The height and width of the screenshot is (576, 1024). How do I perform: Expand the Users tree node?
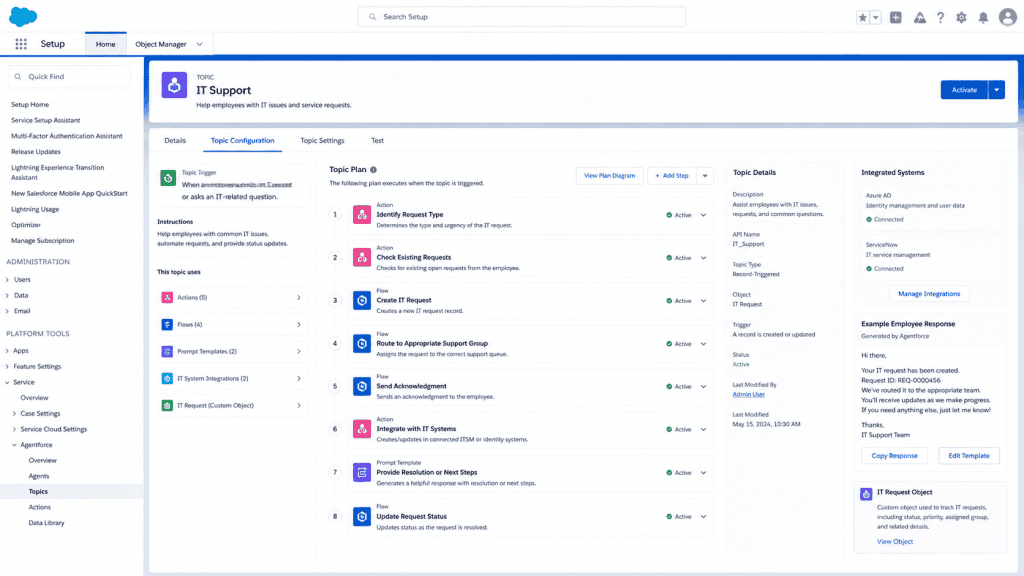(7, 280)
